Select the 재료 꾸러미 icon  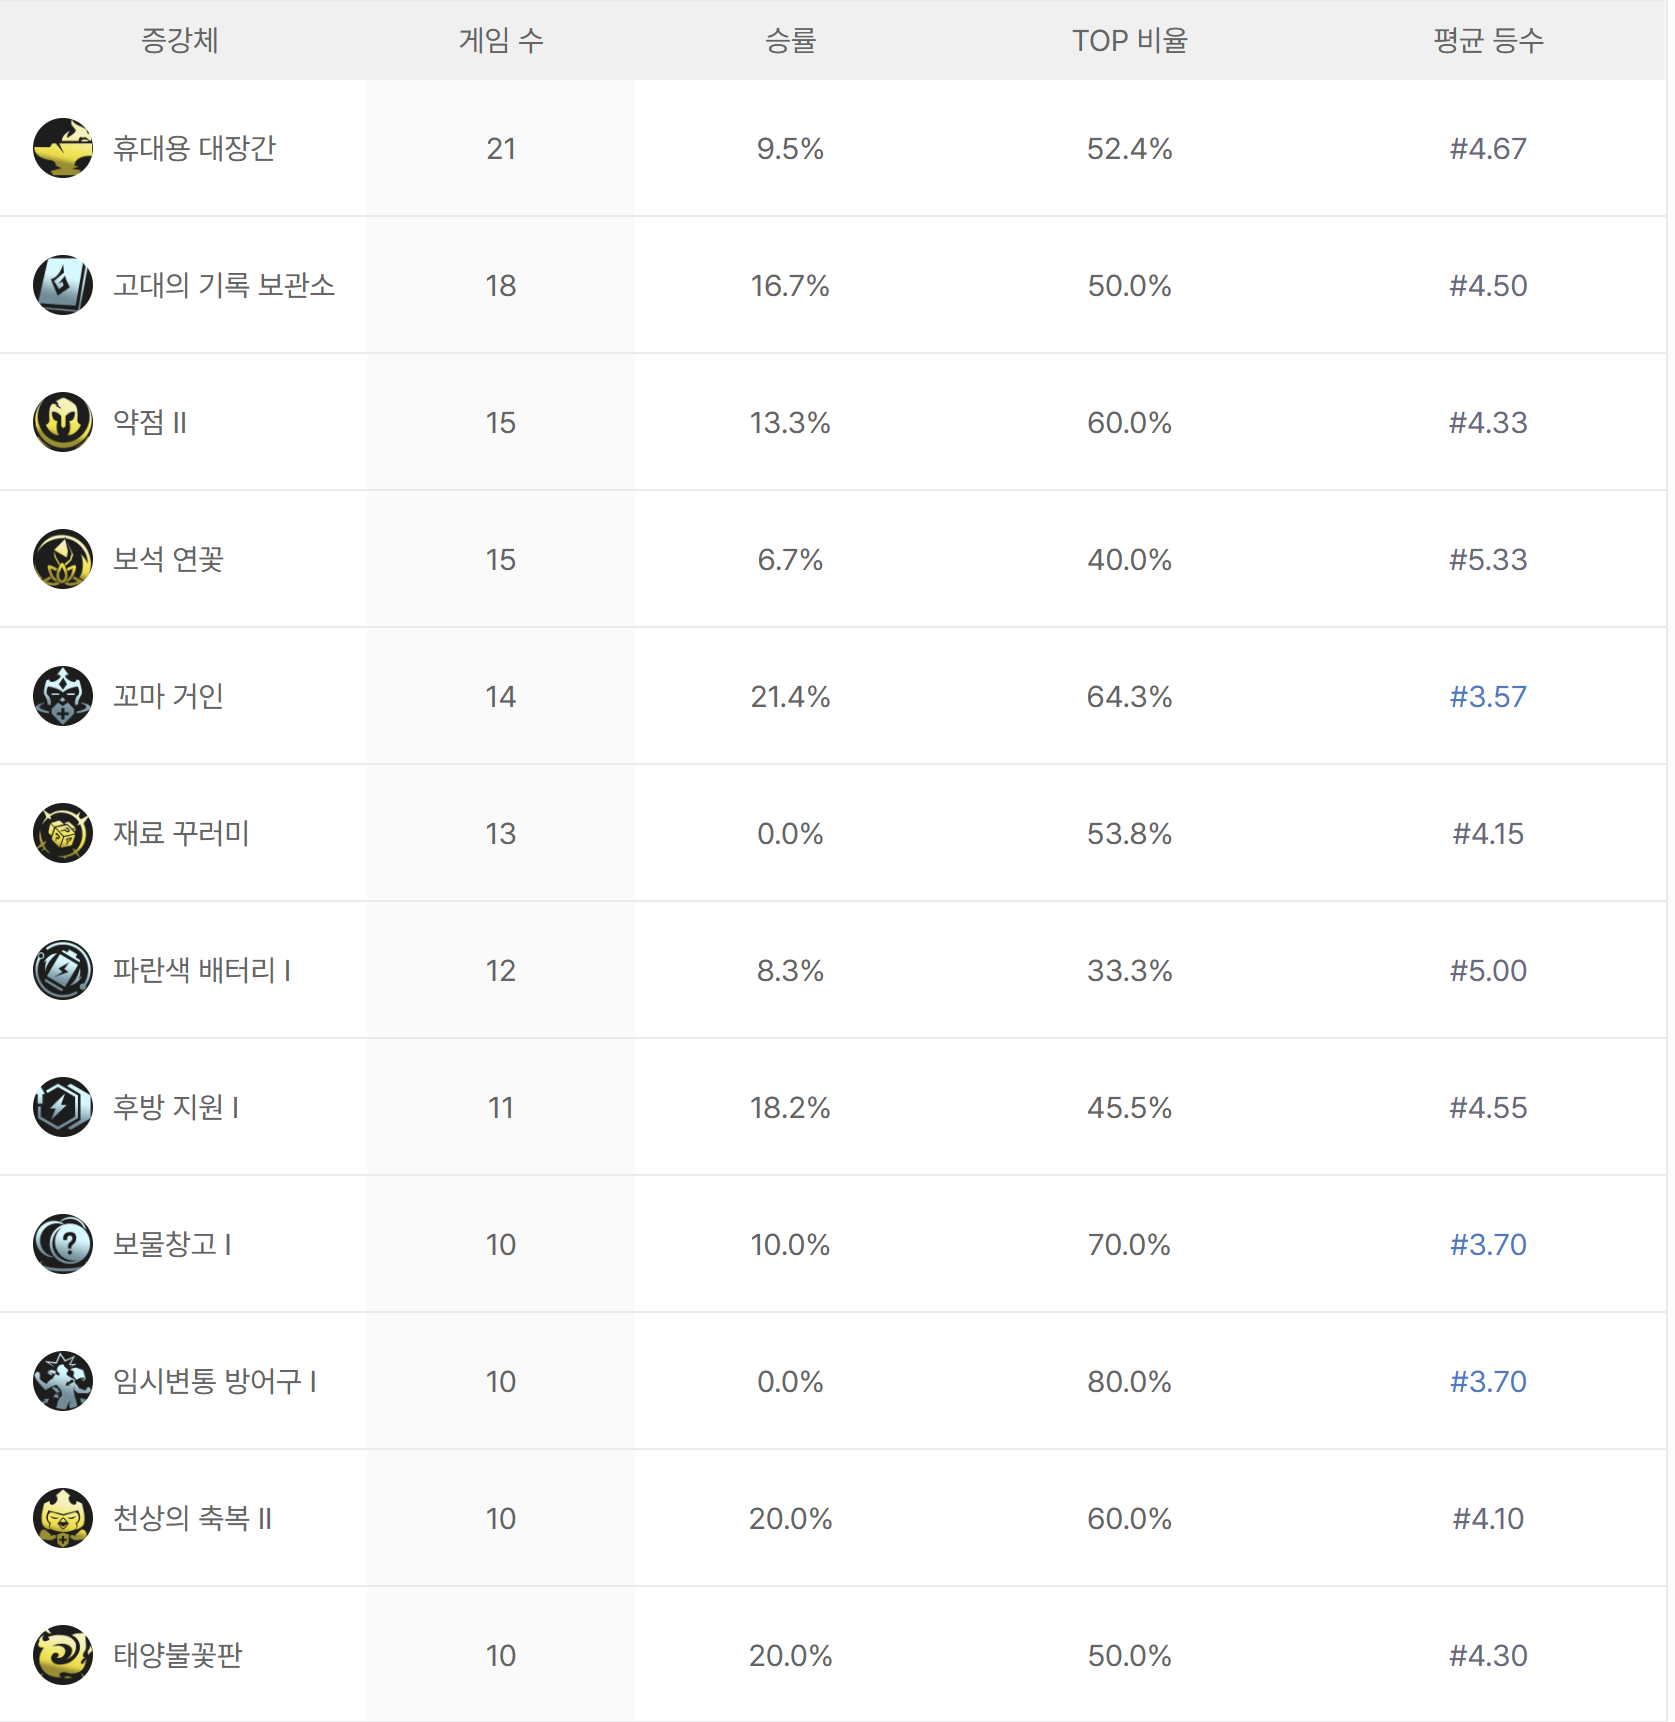pyautogui.click(x=63, y=833)
